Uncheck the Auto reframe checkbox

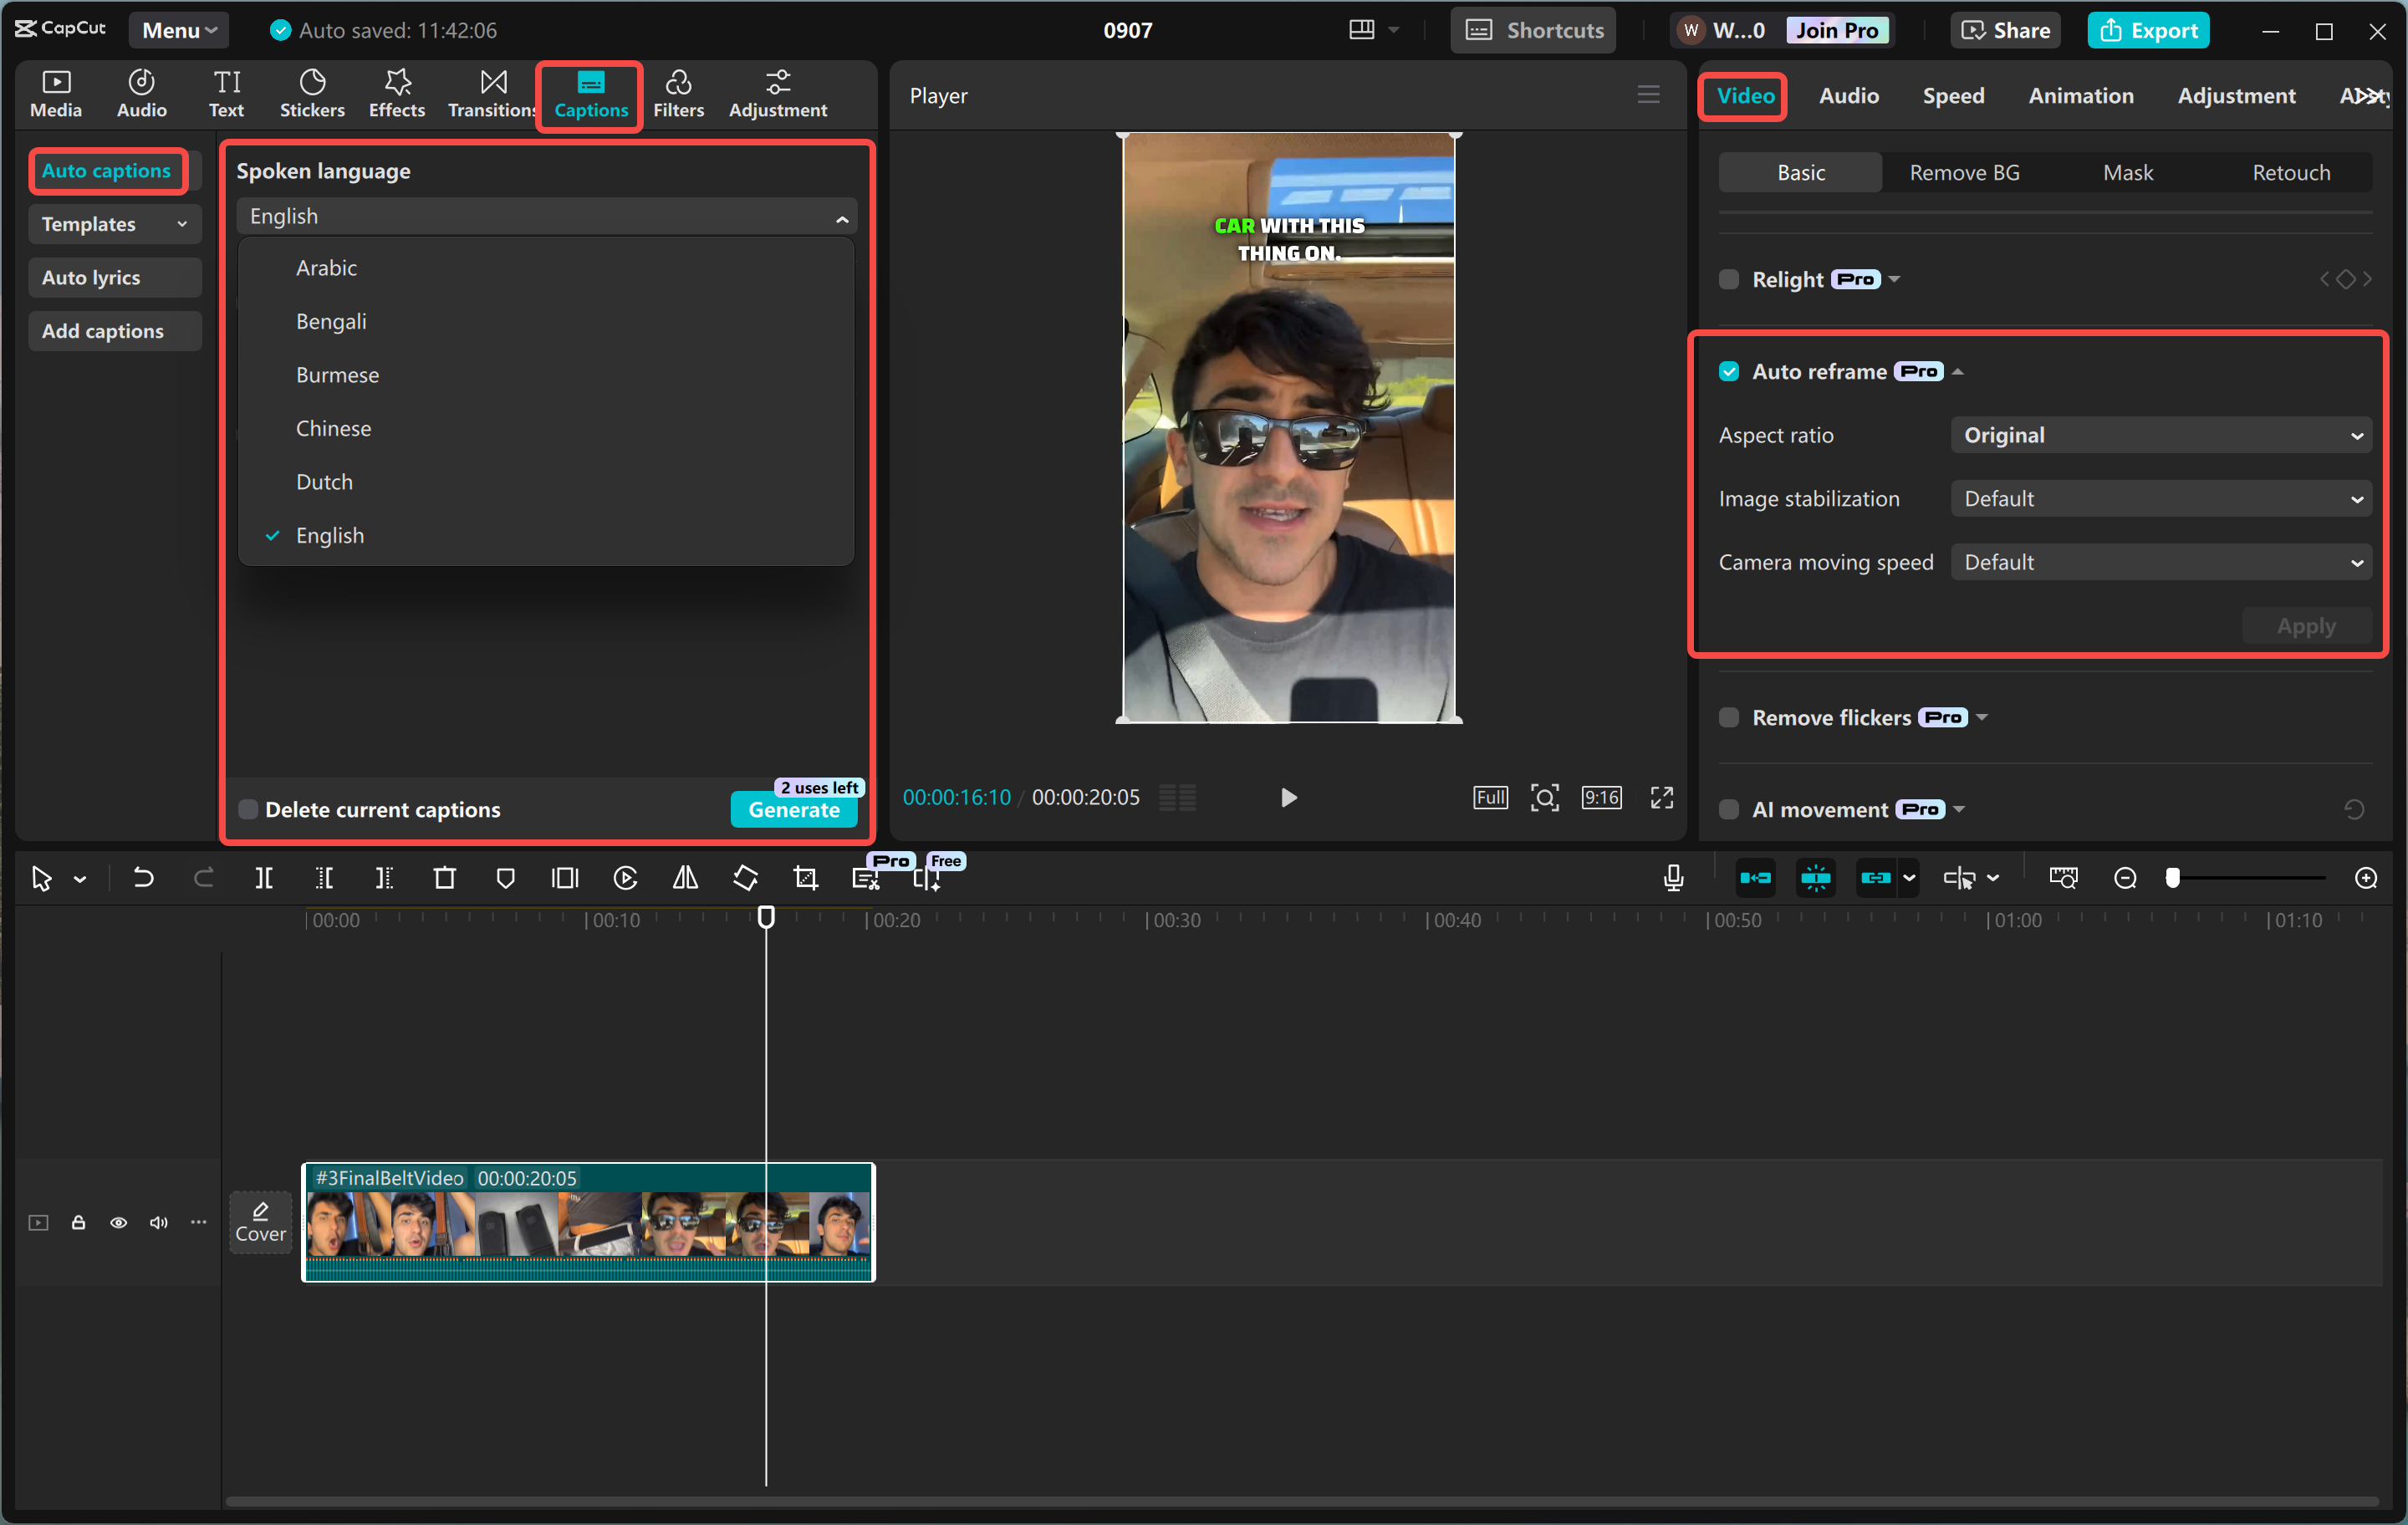(x=1729, y=372)
